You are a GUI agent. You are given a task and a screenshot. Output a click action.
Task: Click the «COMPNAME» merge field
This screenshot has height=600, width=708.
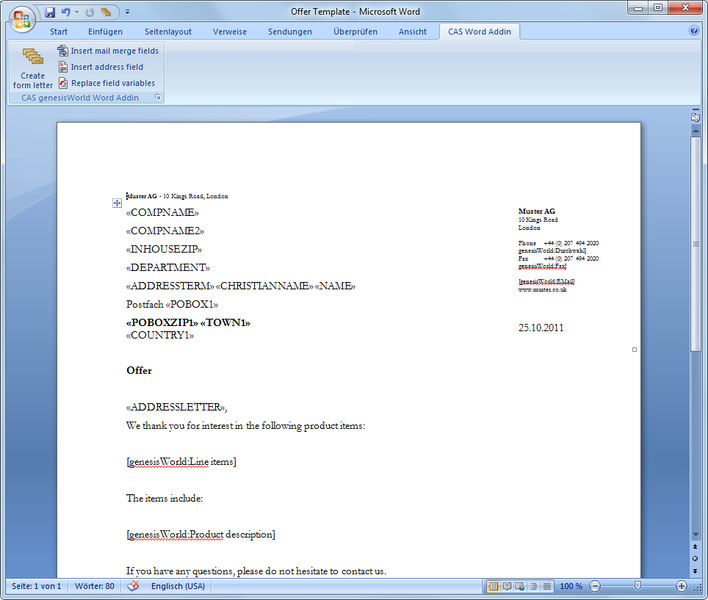tap(163, 213)
